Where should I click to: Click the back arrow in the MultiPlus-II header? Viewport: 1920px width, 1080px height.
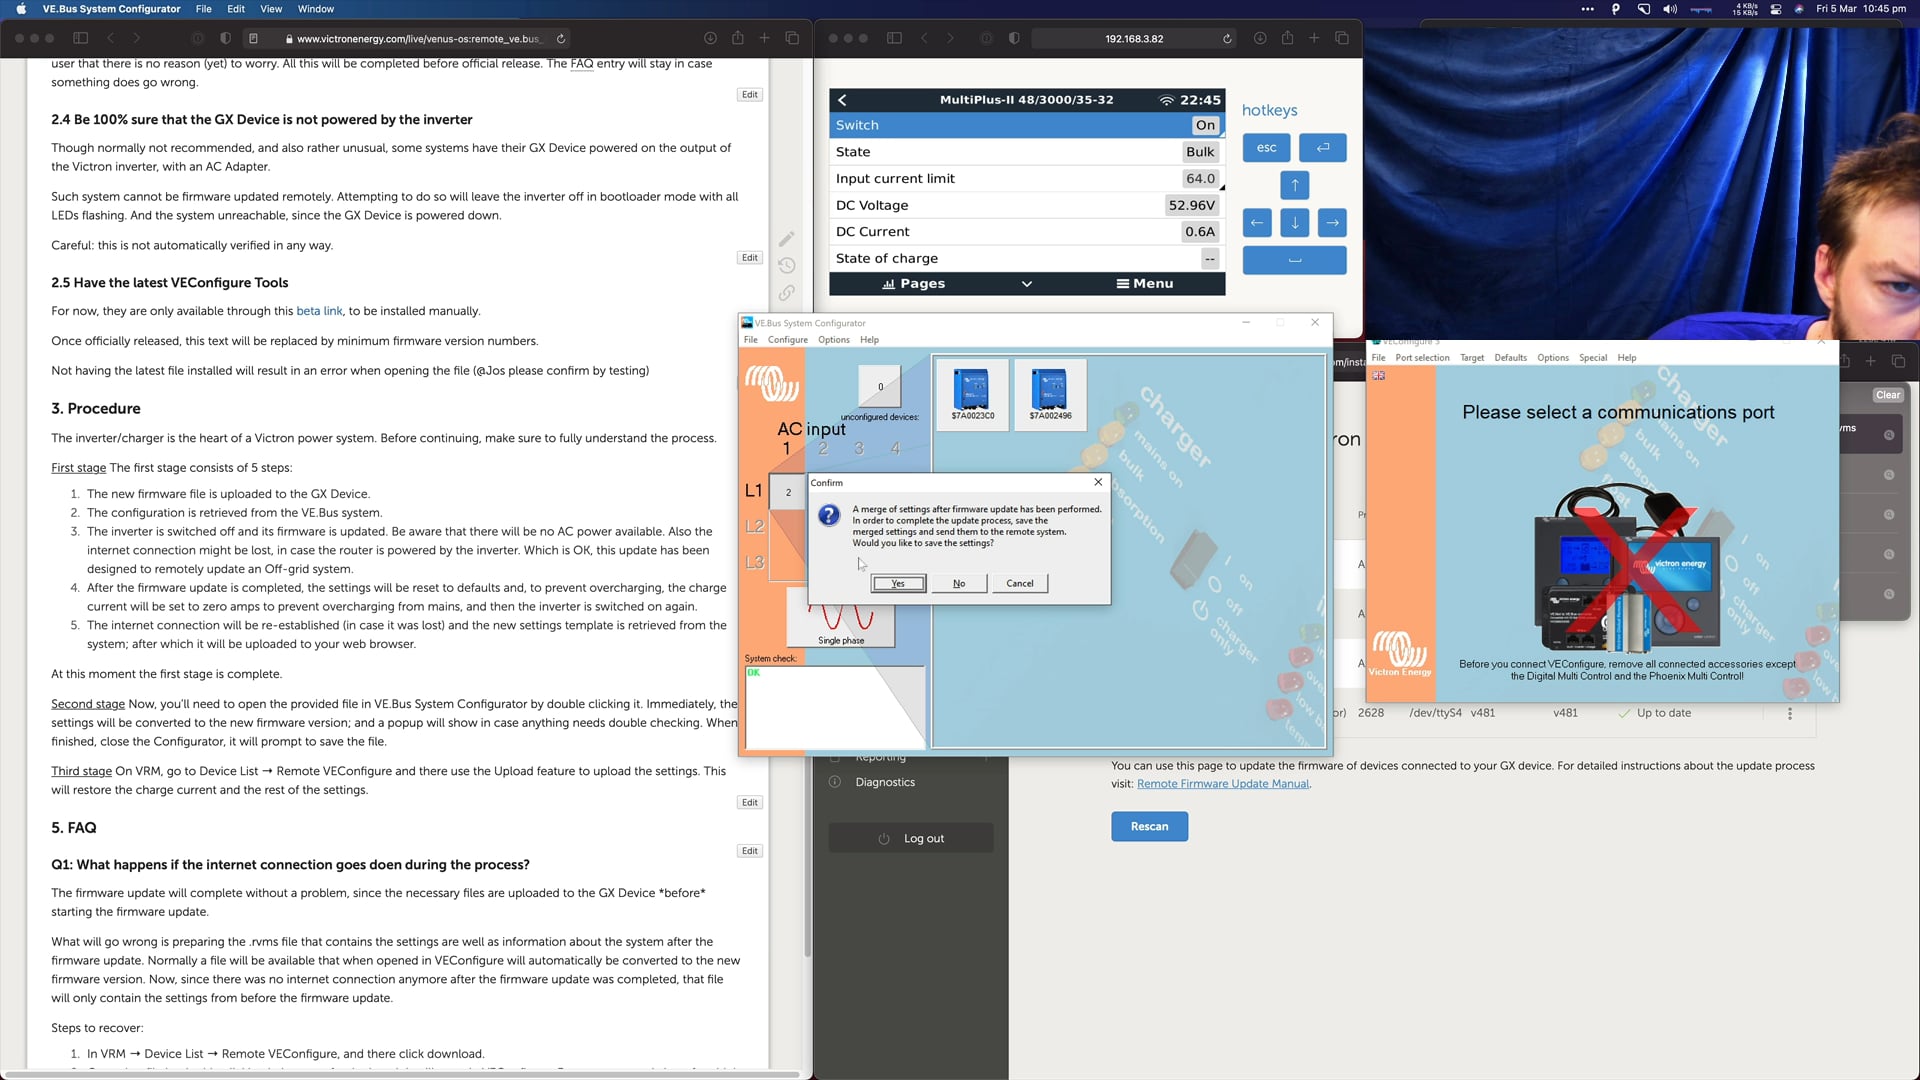click(x=842, y=100)
